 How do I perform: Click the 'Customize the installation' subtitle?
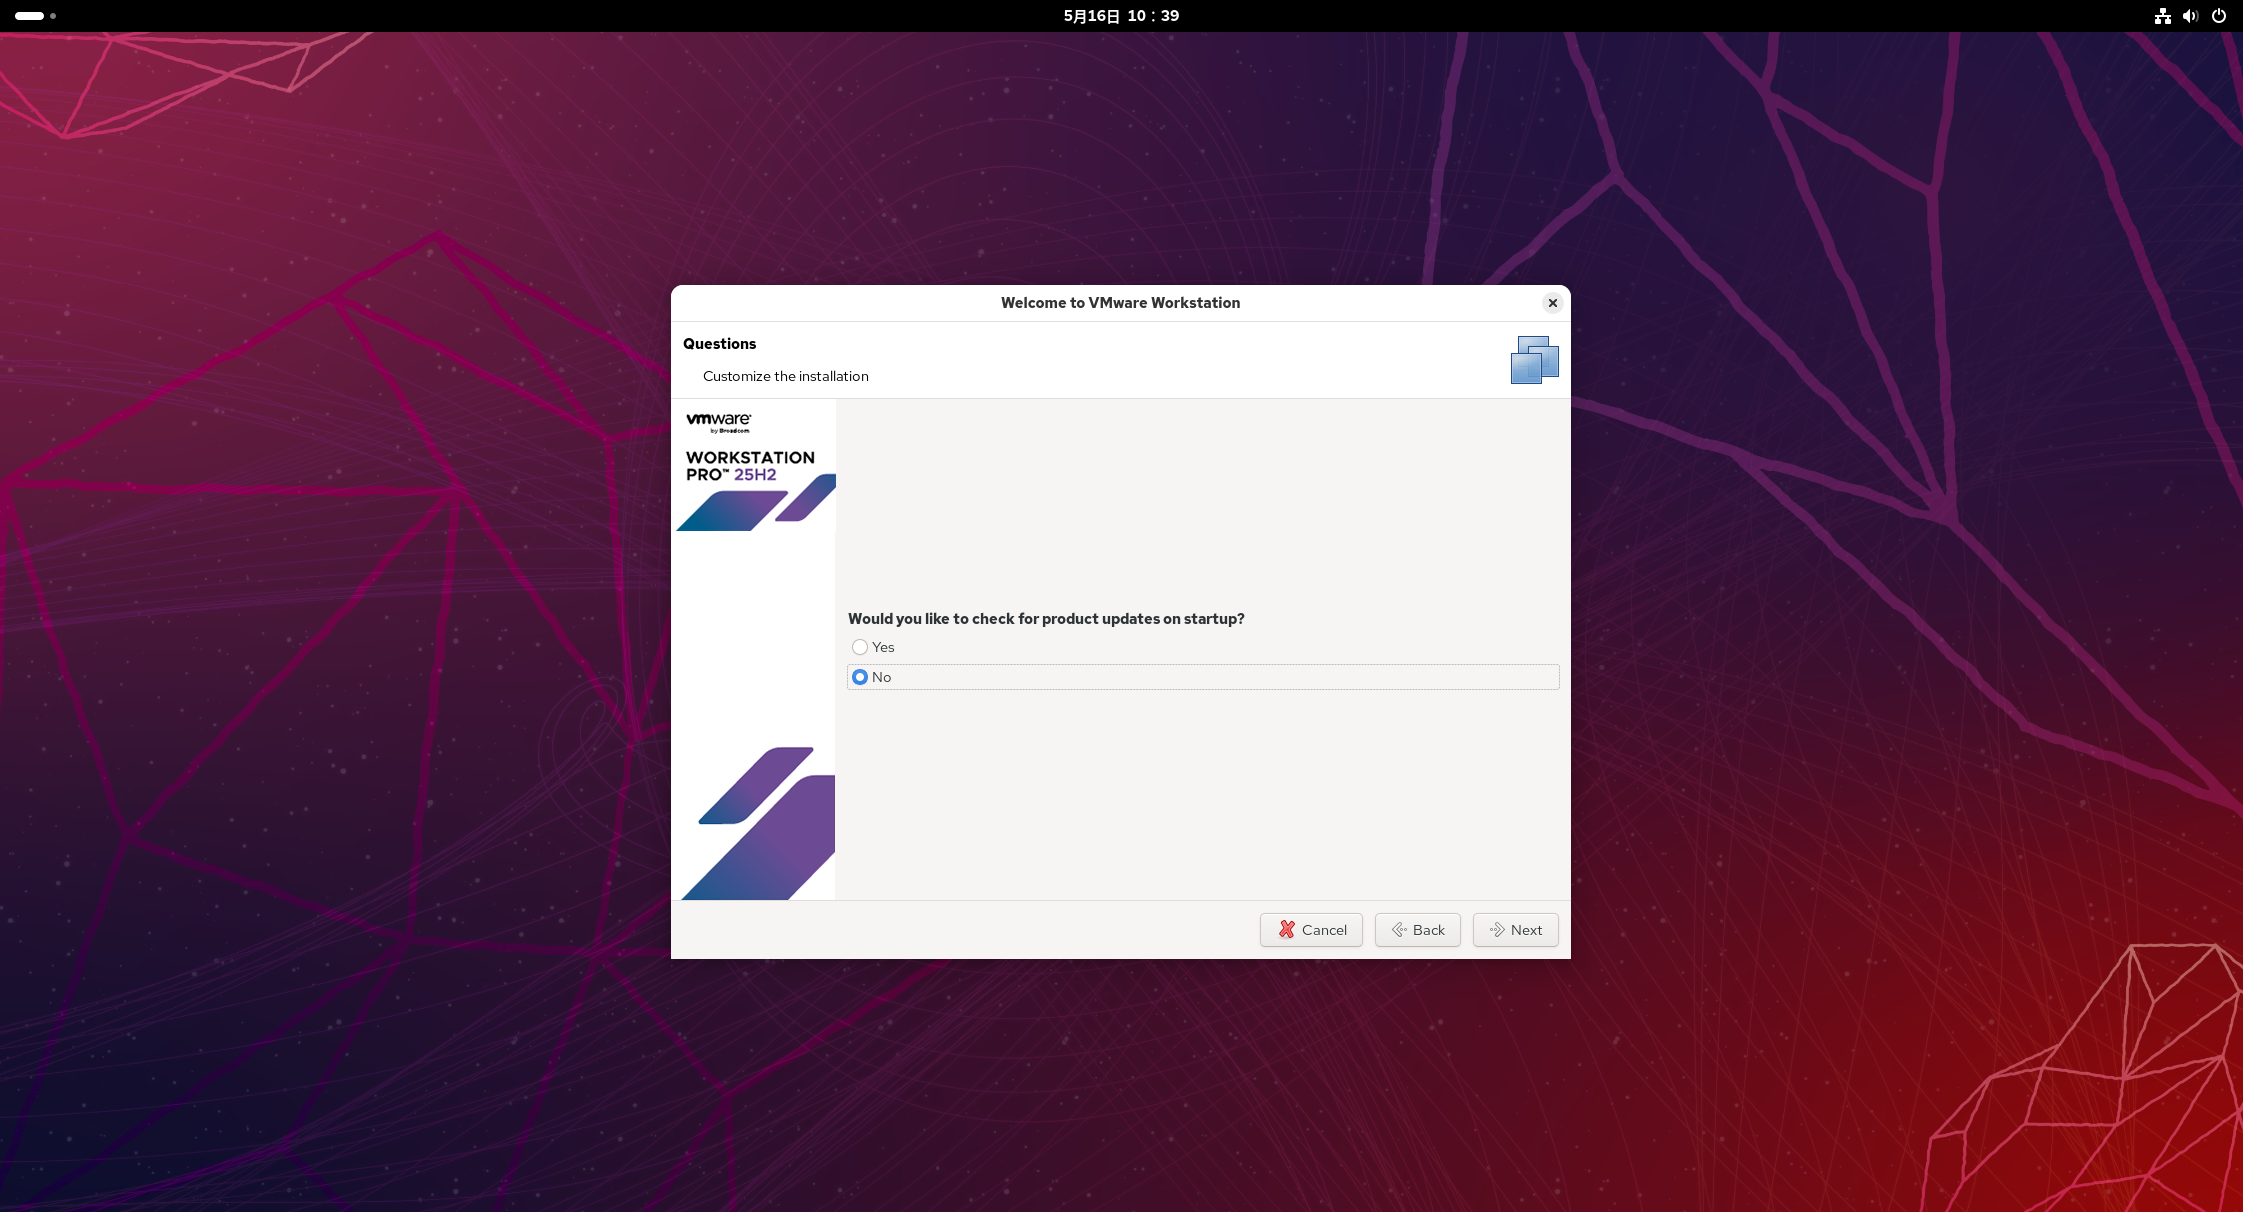pos(785,377)
